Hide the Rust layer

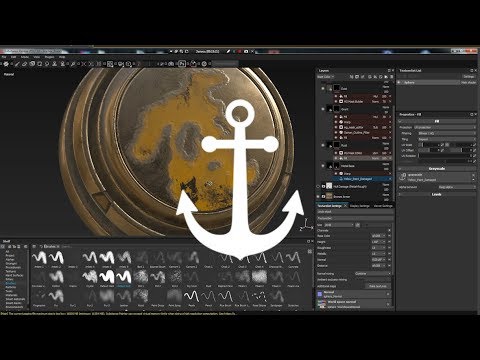323,145
